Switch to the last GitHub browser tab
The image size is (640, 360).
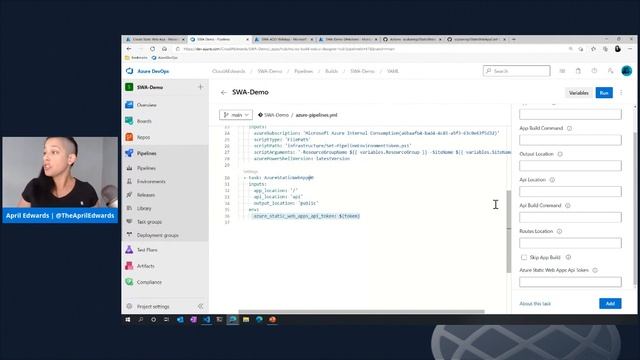tap(476, 39)
